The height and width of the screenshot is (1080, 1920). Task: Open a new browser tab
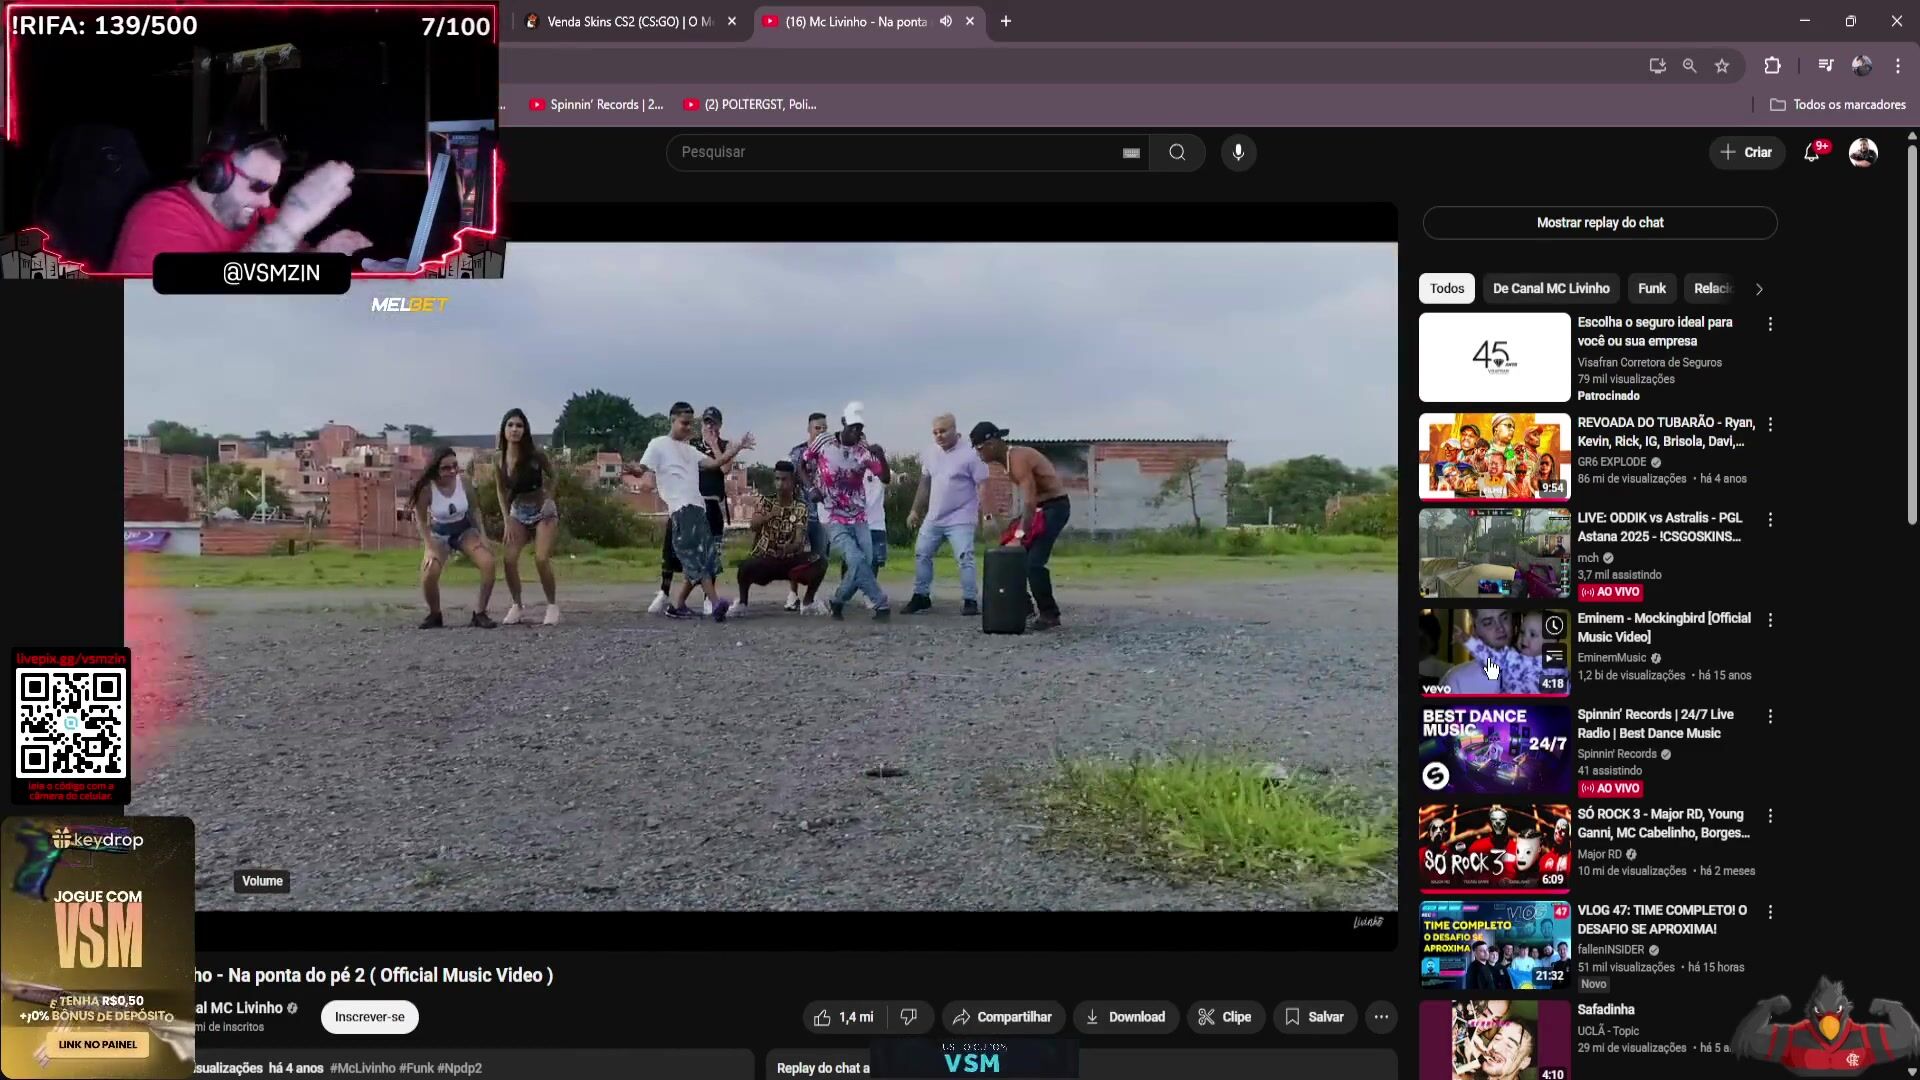tap(1006, 21)
